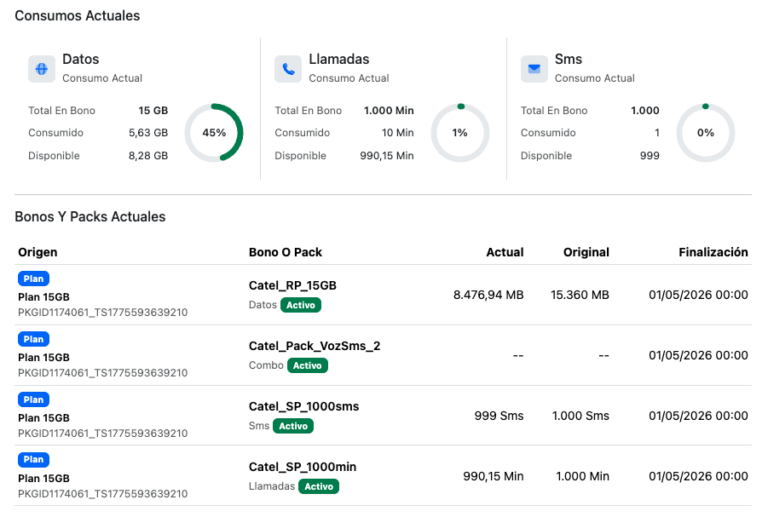The height and width of the screenshot is (517, 768).
Task: Click the Plan badge on Catel_SP_1000sms row
Action: [33, 400]
